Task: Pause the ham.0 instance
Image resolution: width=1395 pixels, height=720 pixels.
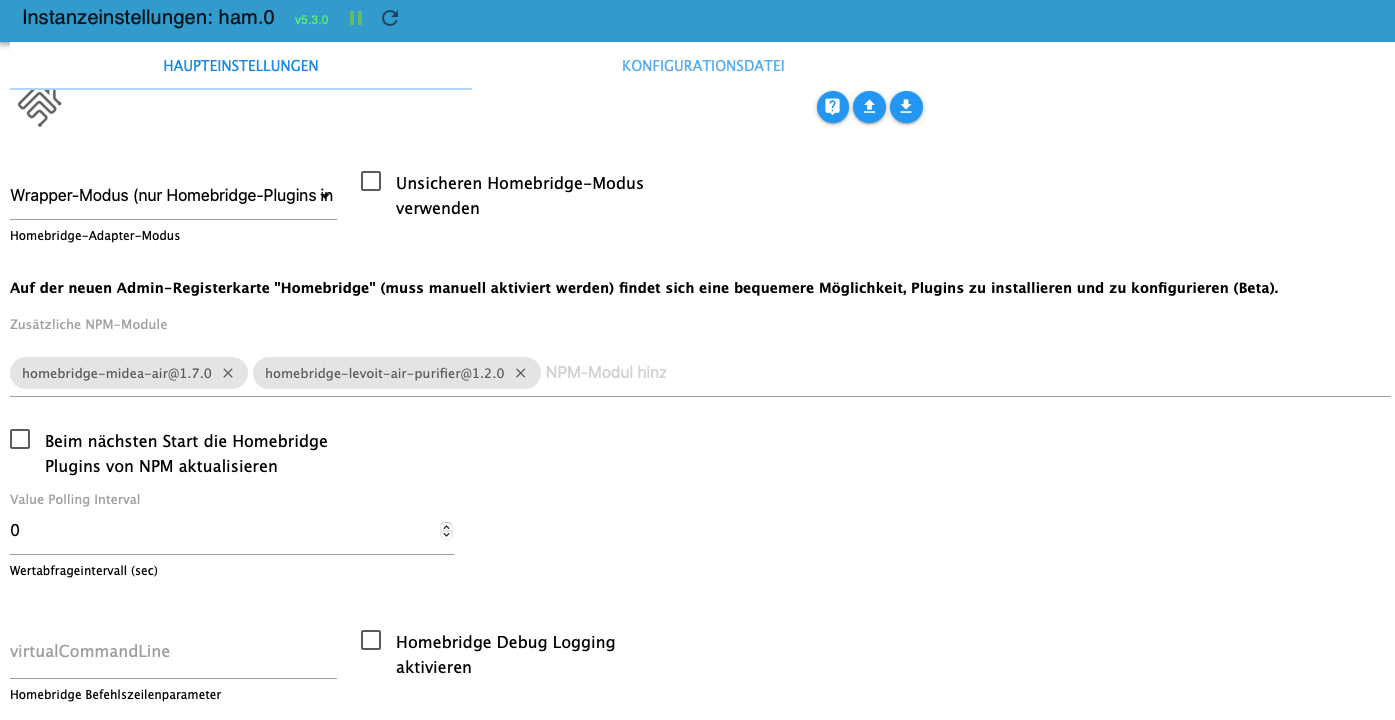Action: [x=356, y=18]
